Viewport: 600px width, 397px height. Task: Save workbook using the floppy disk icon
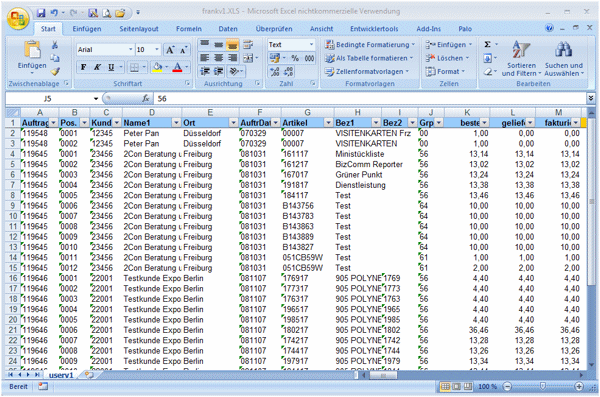41,13
